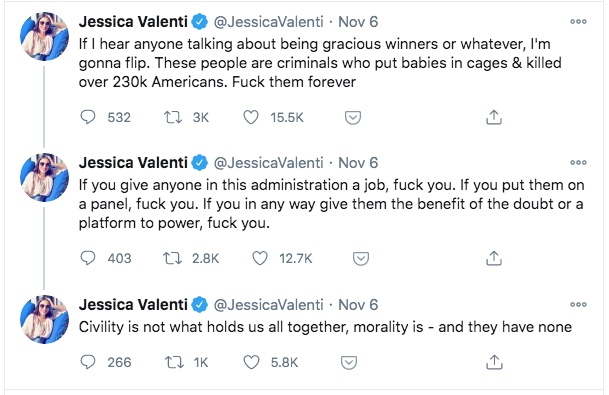Like the tweet with 15.5K likes

(251, 117)
